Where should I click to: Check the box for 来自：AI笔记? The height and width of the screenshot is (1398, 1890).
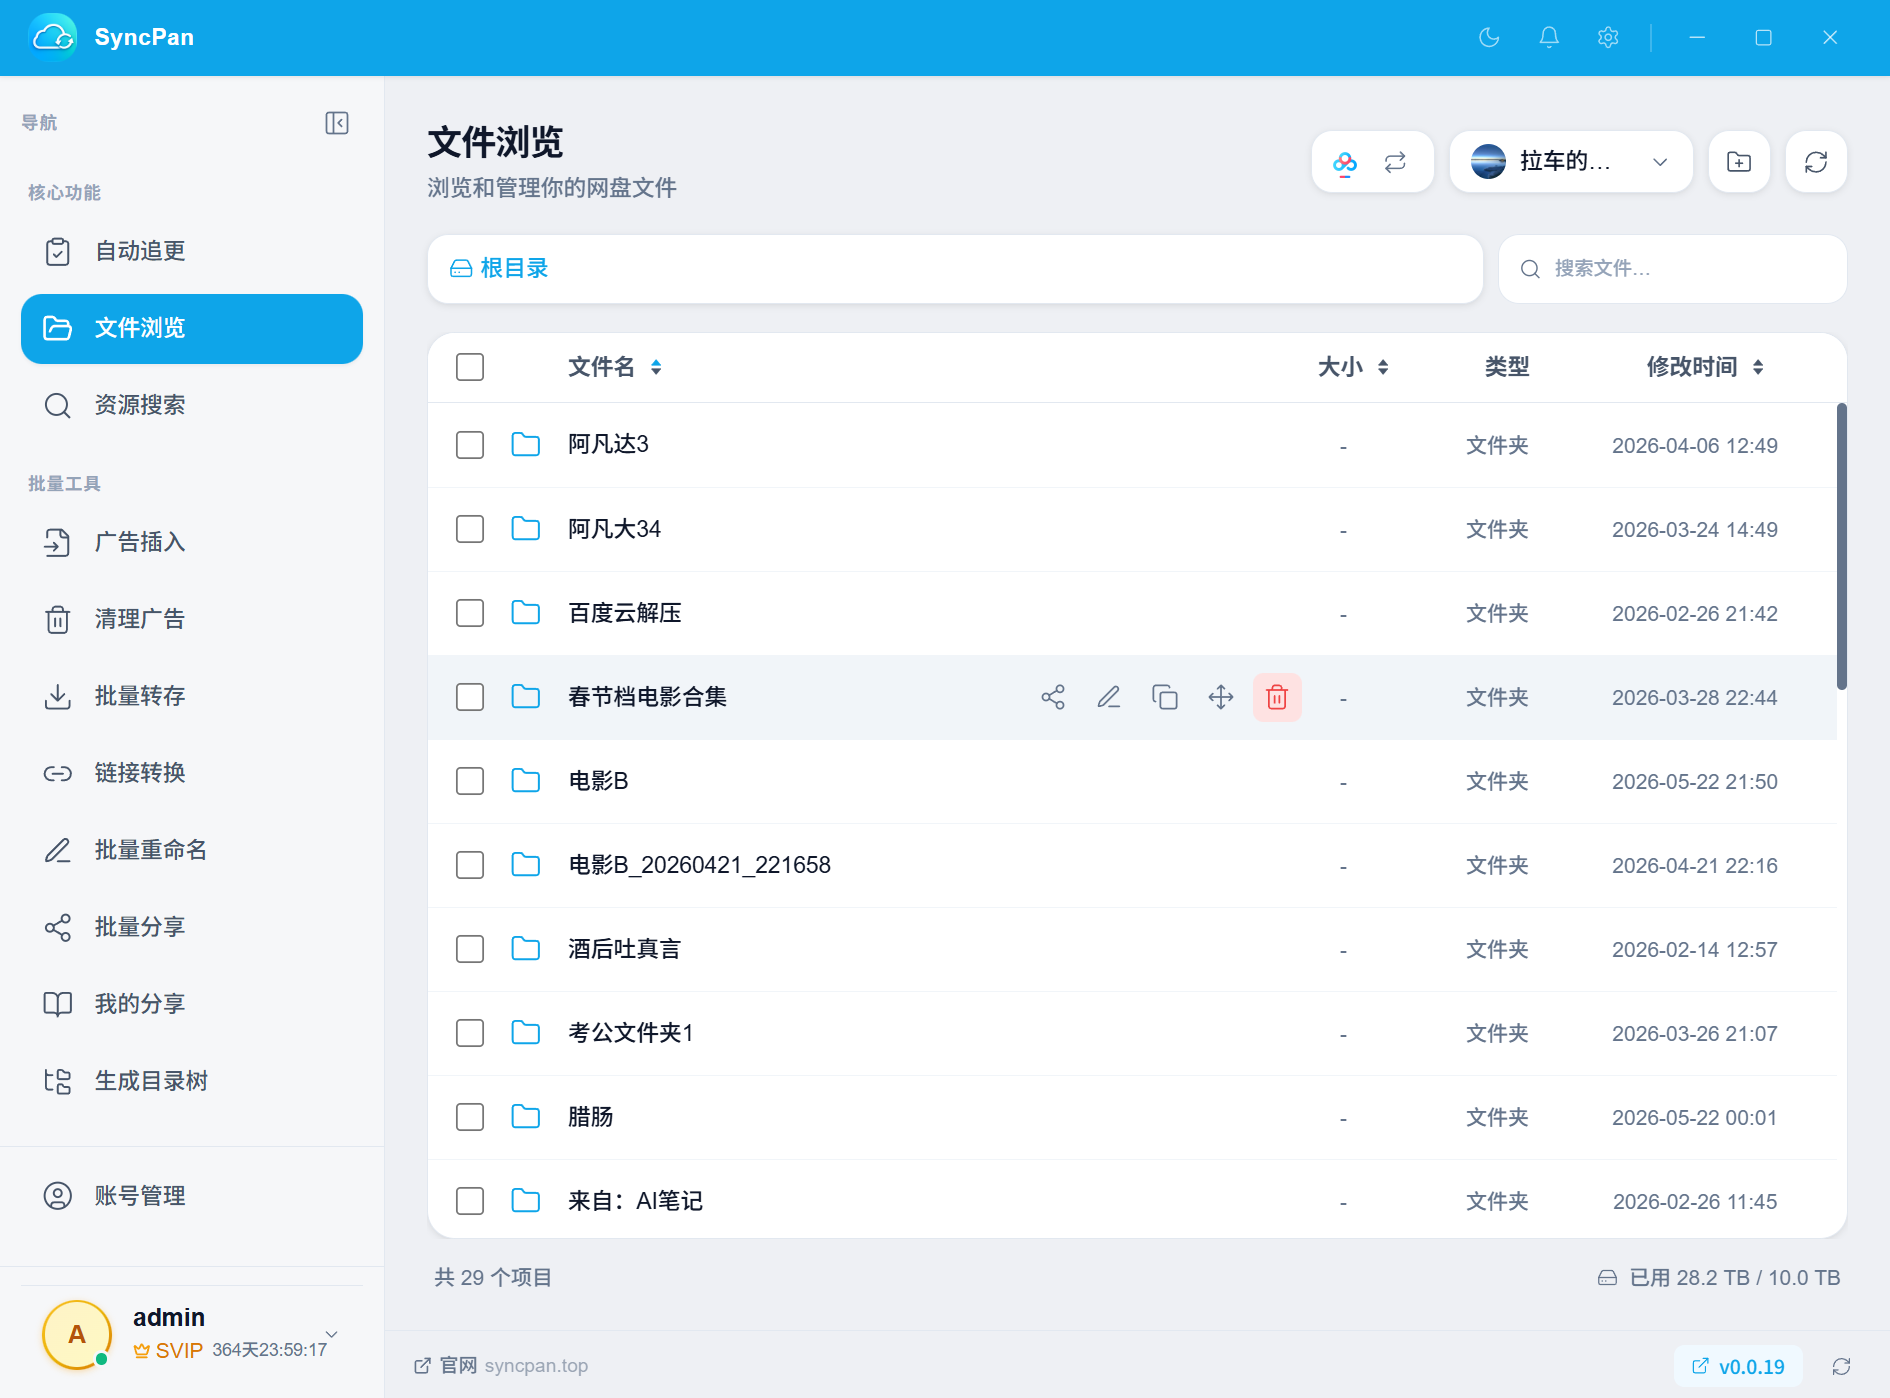[x=470, y=1201]
